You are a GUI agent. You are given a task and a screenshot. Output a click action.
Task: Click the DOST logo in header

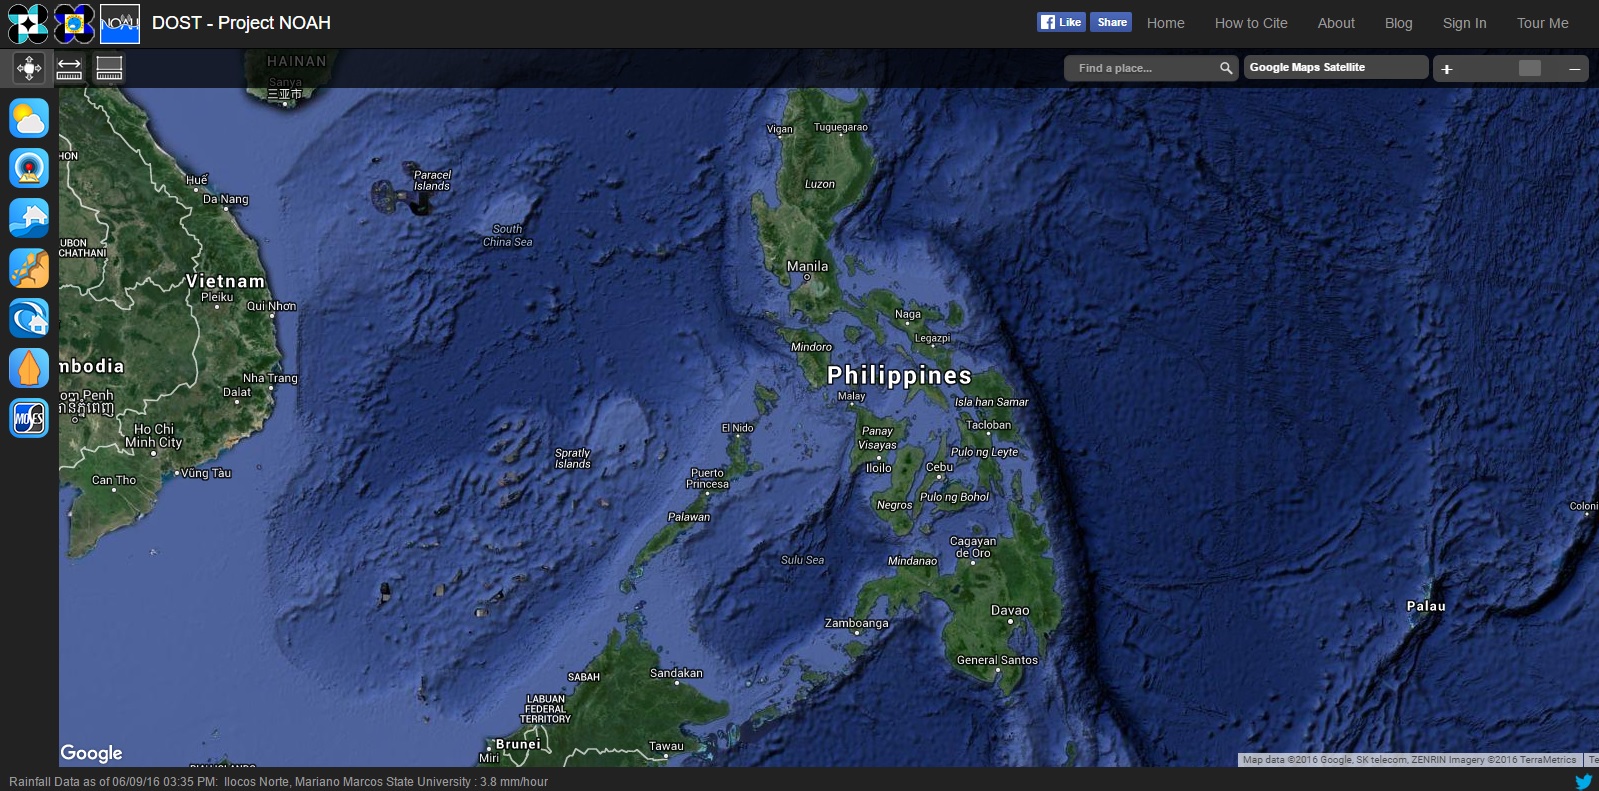tap(28, 23)
